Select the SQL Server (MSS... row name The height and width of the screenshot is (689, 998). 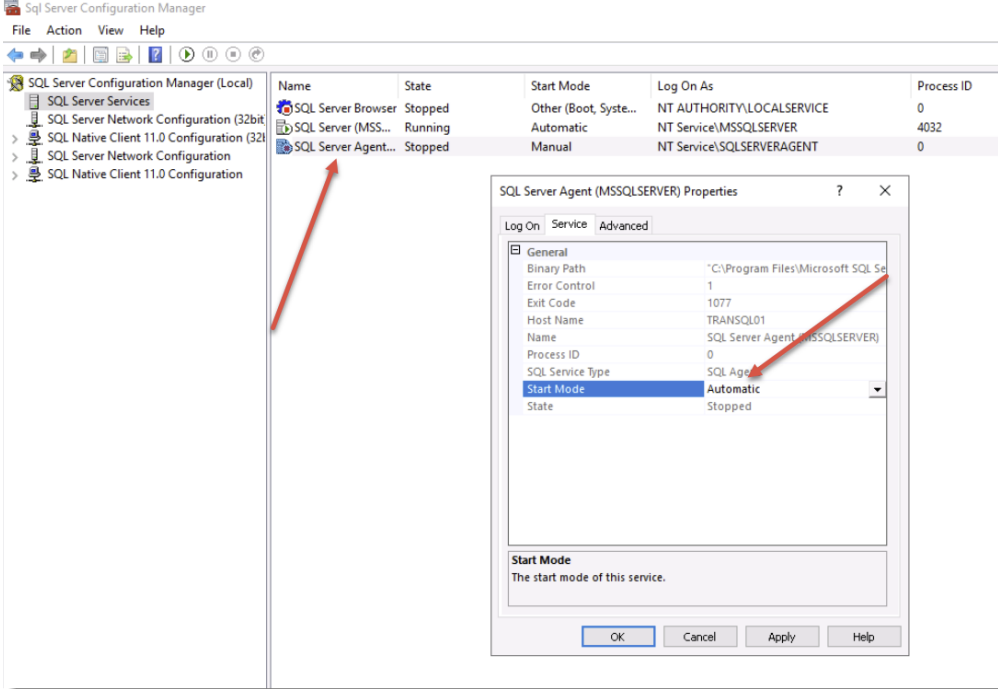pyautogui.click(x=342, y=127)
